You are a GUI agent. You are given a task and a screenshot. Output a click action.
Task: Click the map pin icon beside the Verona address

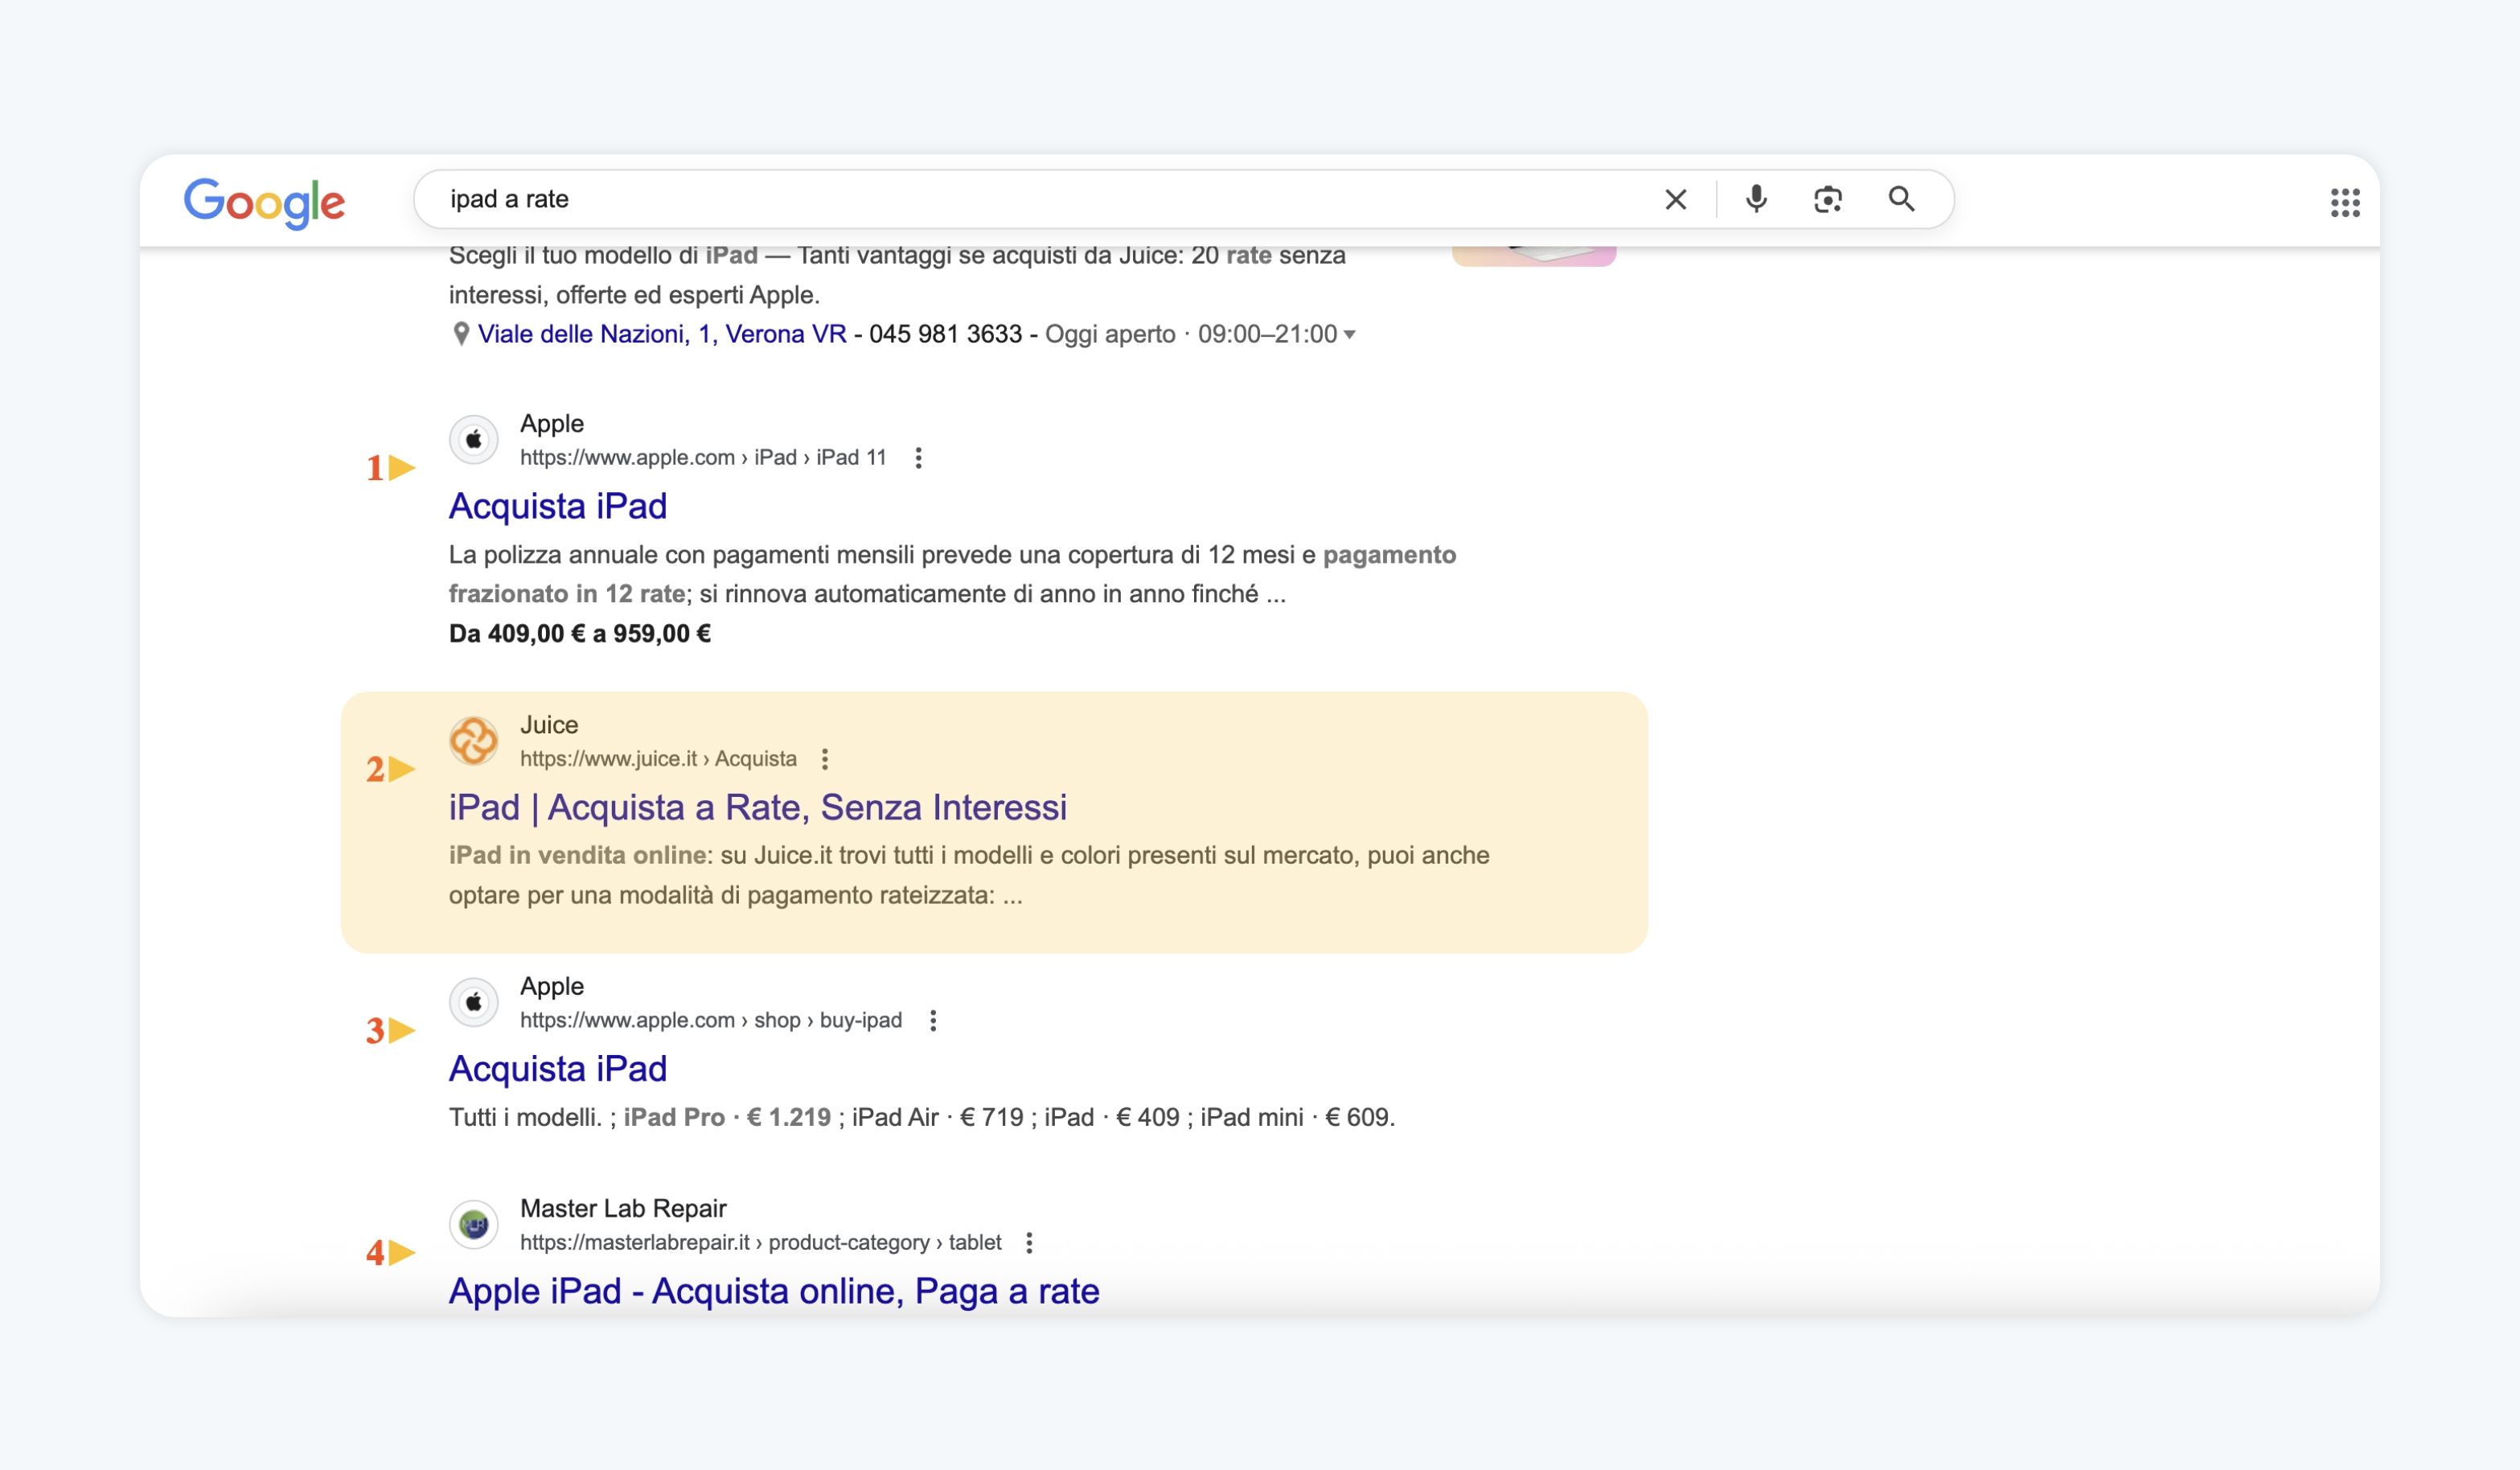pos(461,334)
